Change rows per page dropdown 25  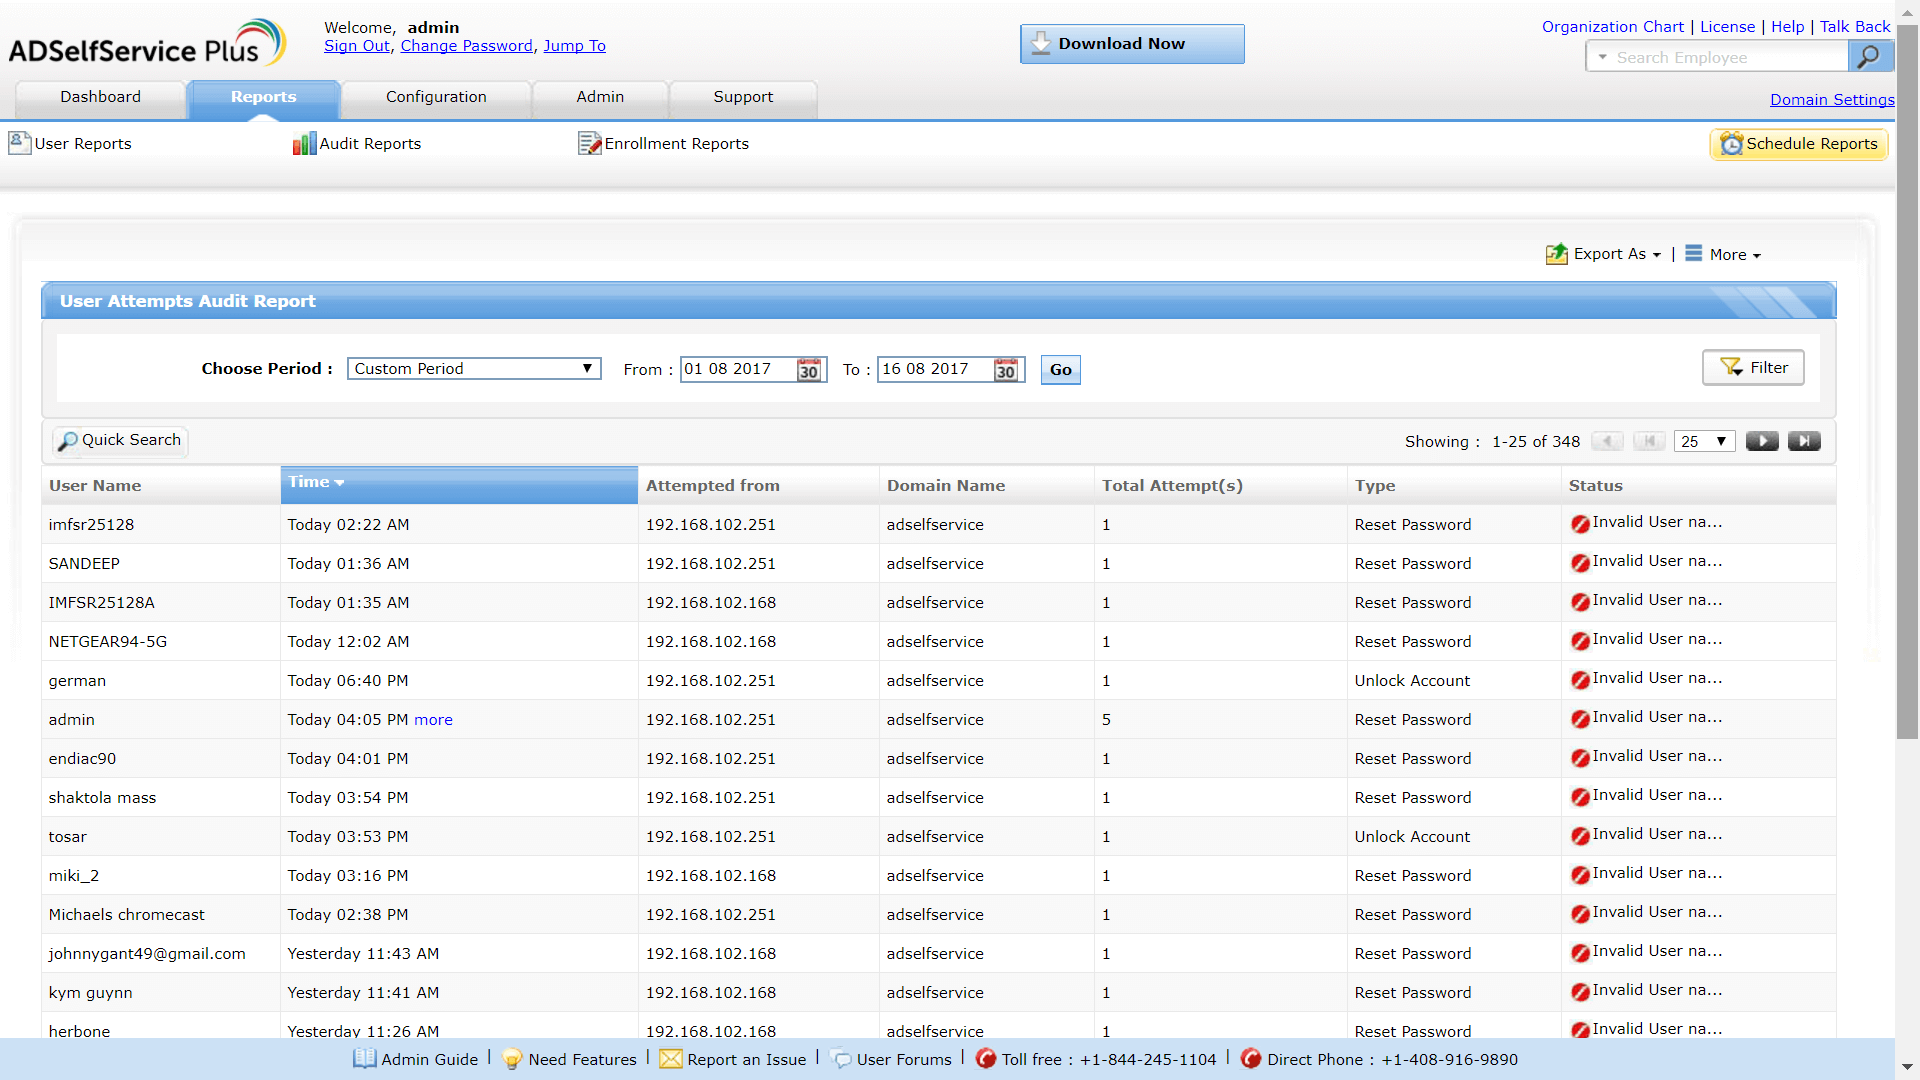tap(1703, 441)
